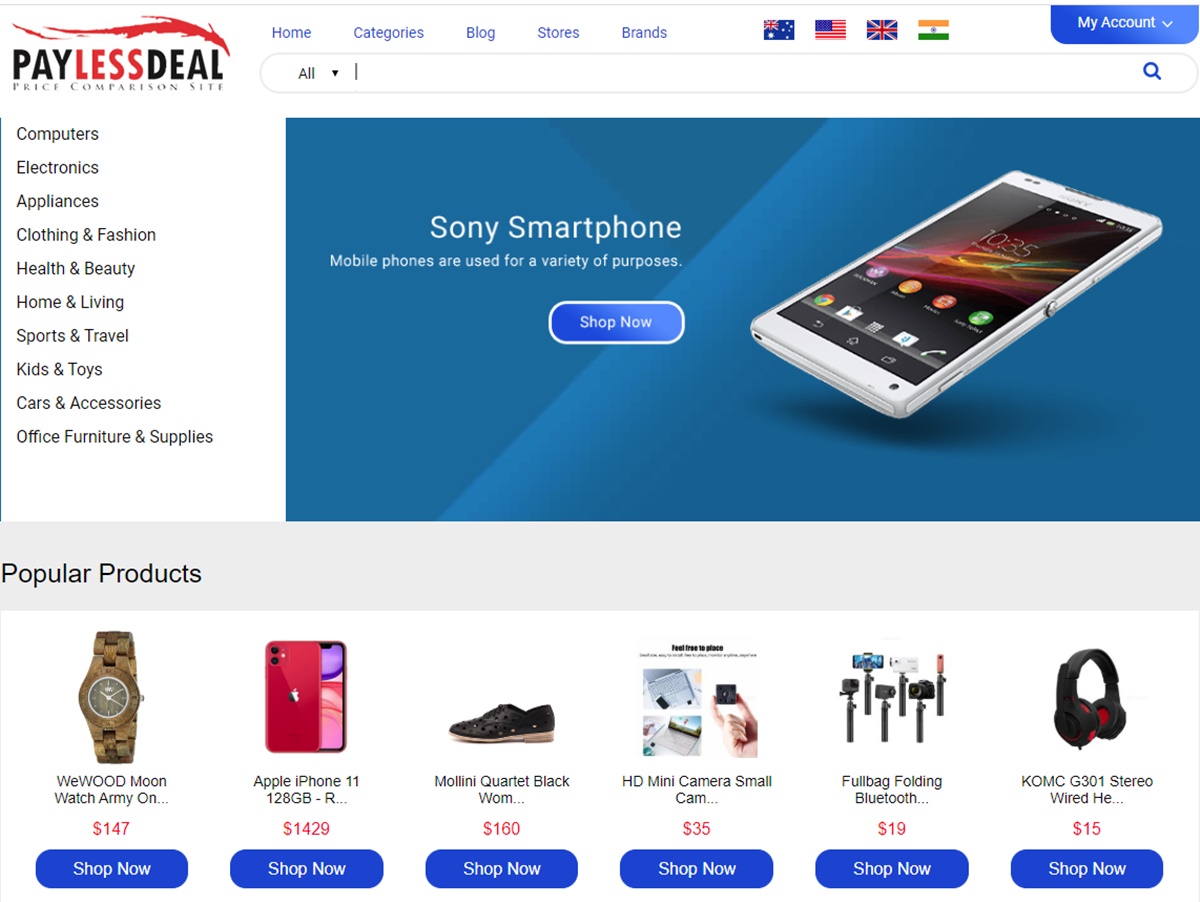
Task: Click the magnifier search icon
Action: click(x=1152, y=71)
